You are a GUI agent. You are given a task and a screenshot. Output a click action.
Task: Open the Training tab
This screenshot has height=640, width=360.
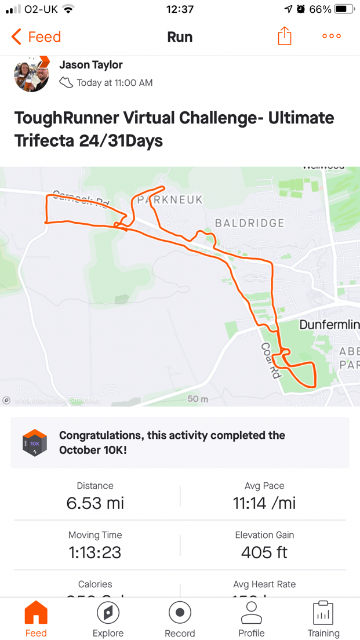pos(323,619)
